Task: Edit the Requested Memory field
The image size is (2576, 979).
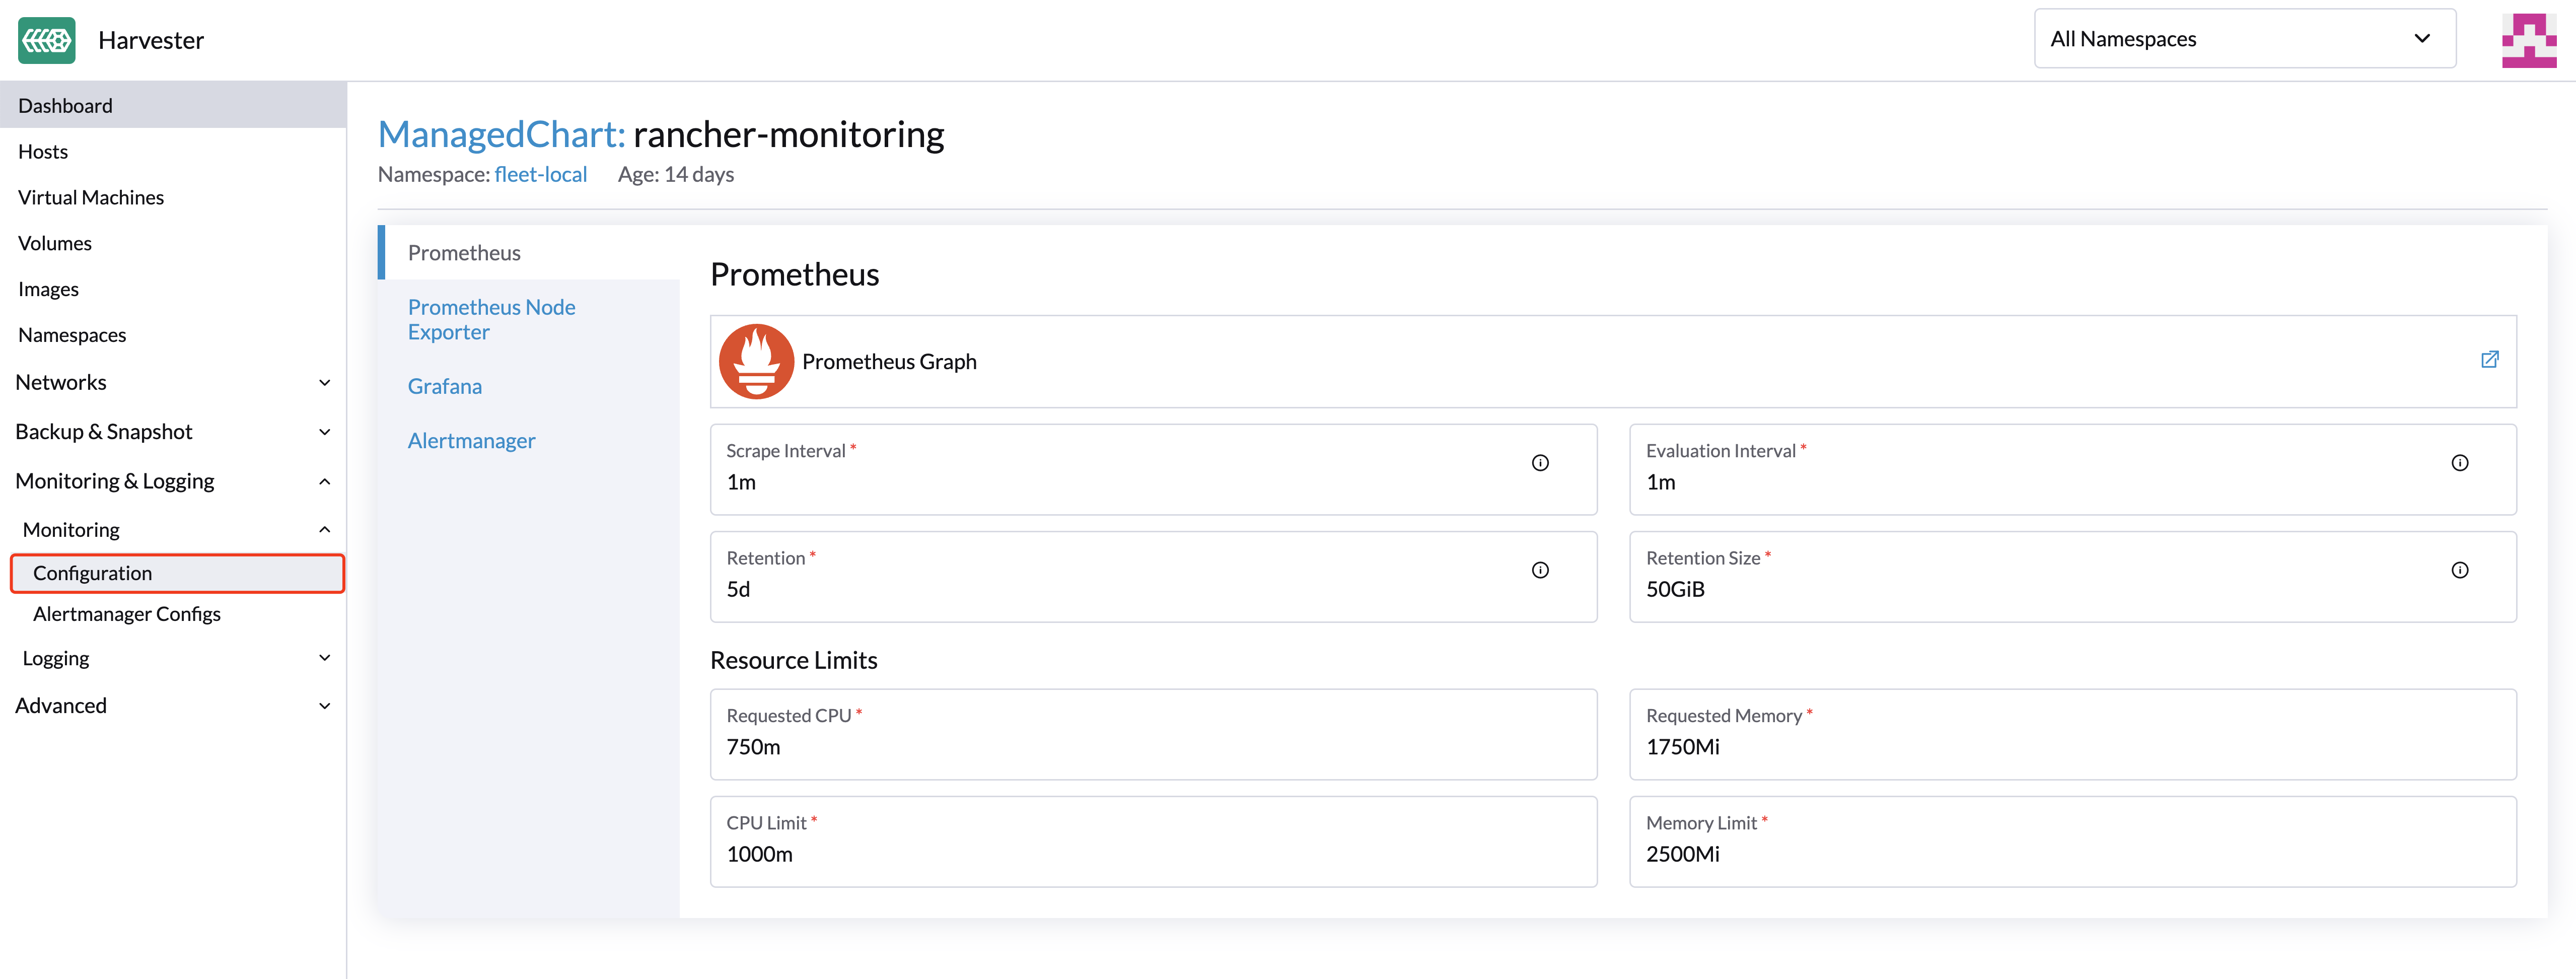Action: coord(2072,734)
